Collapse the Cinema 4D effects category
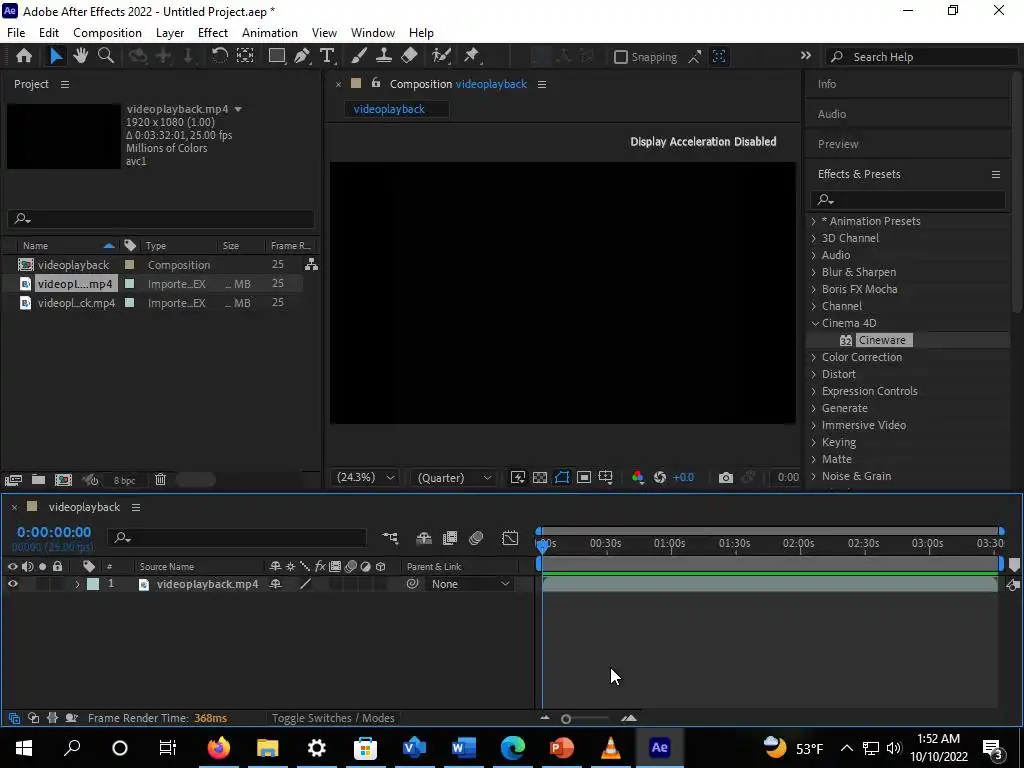This screenshot has width=1024, height=768. (815, 323)
